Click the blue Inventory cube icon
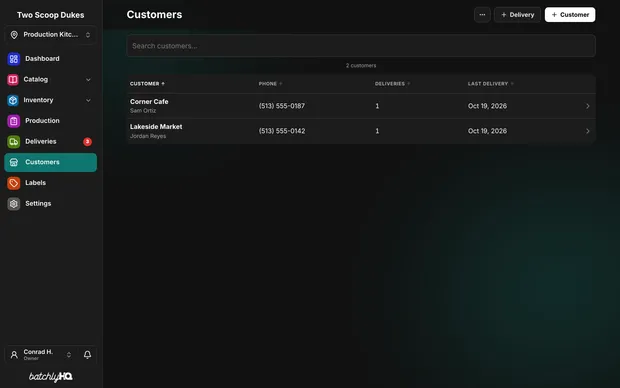The height and width of the screenshot is (388, 620). click(13, 100)
